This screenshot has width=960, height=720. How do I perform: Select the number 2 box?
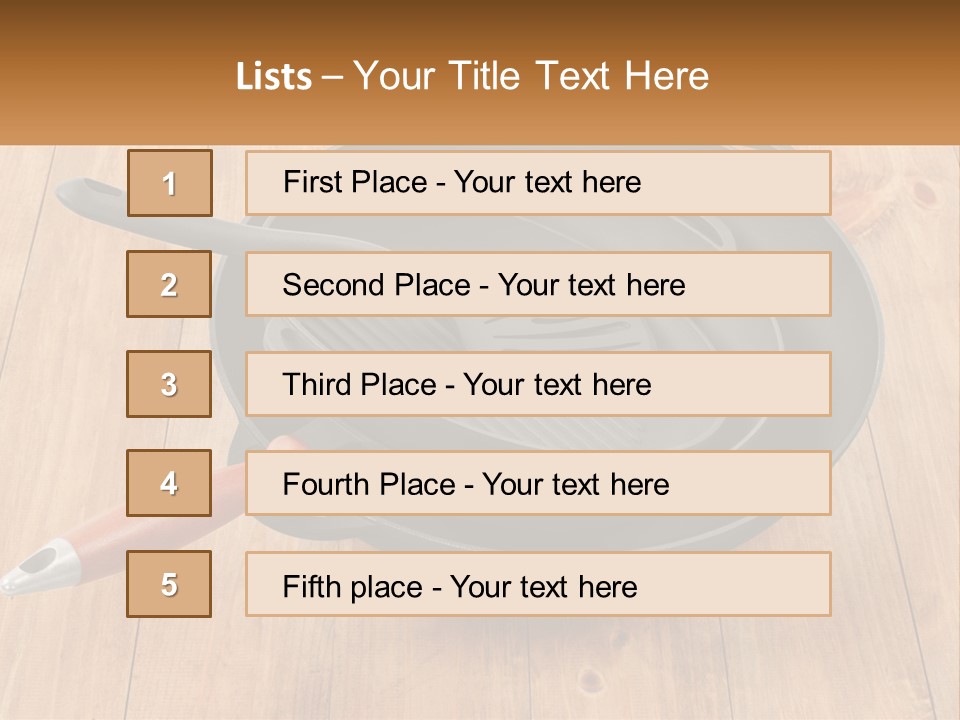click(169, 284)
